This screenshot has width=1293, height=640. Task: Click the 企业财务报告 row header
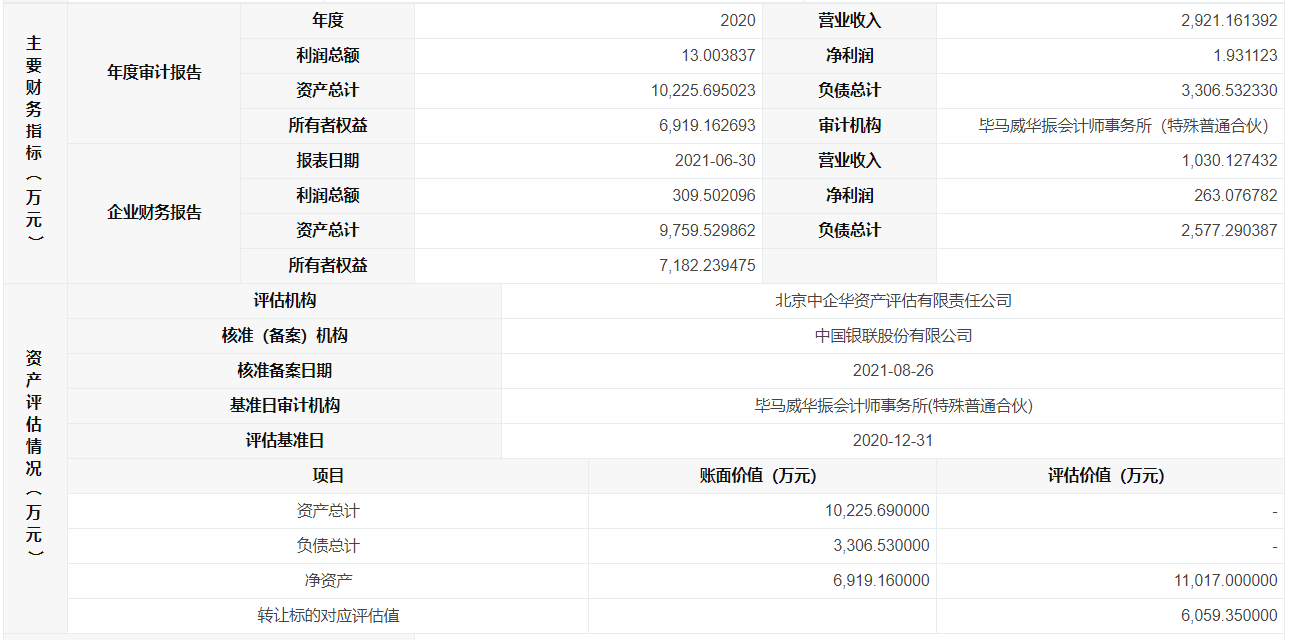(x=154, y=213)
